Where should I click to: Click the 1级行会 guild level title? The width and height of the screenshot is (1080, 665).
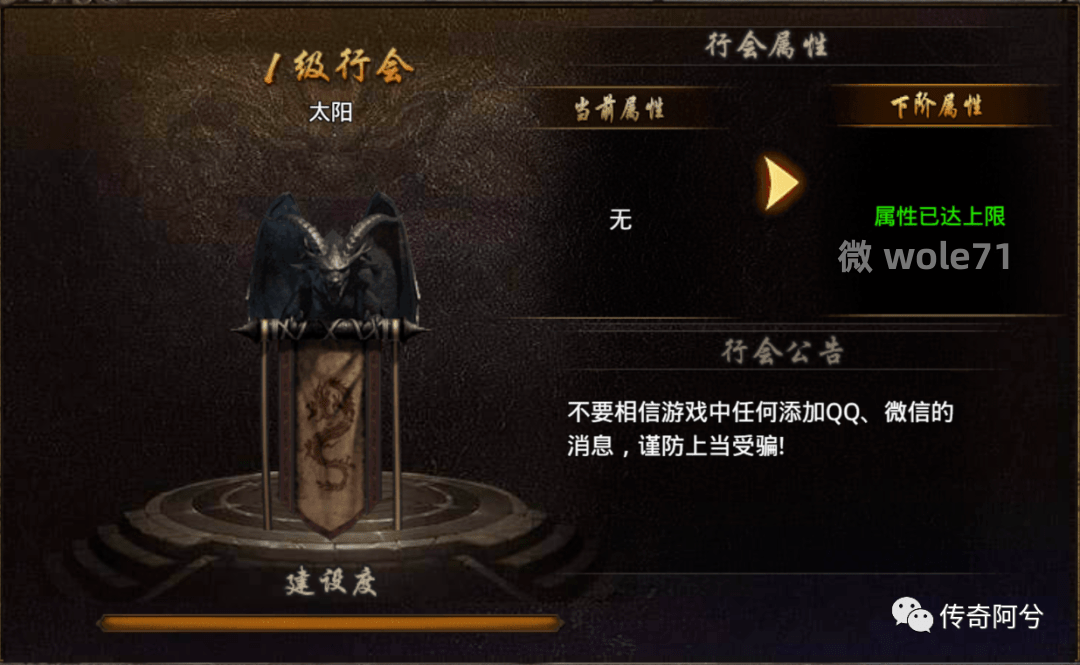click(339, 69)
